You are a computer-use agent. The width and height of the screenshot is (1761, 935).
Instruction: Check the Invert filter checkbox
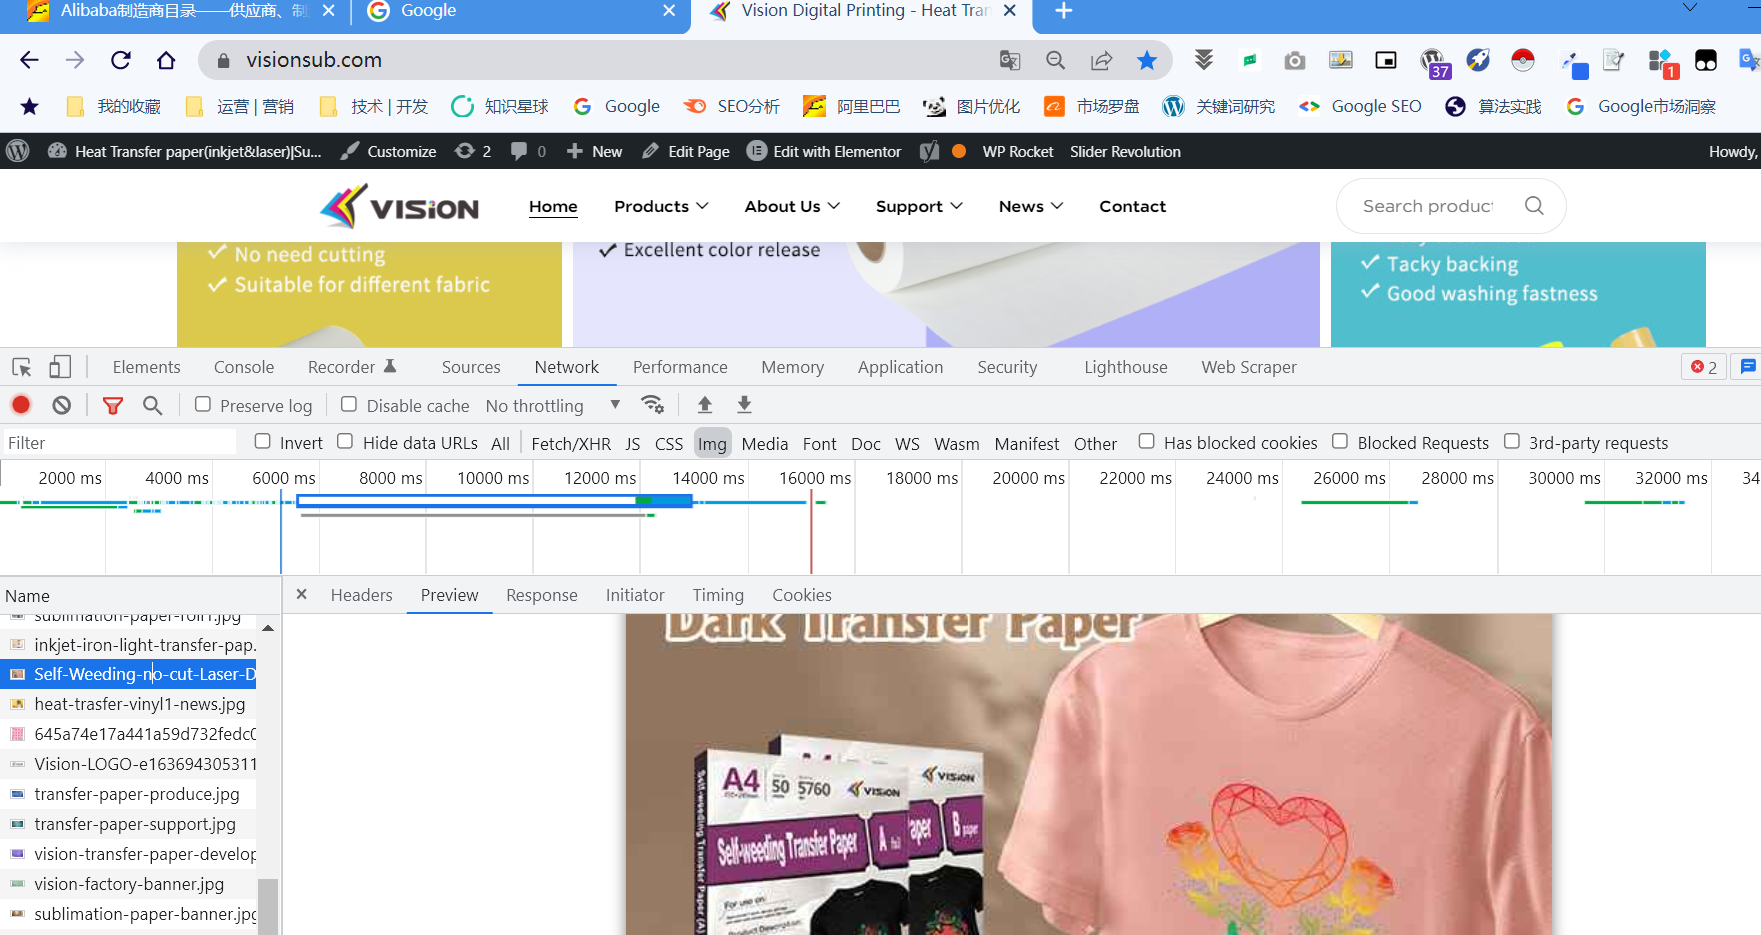pyautogui.click(x=263, y=441)
